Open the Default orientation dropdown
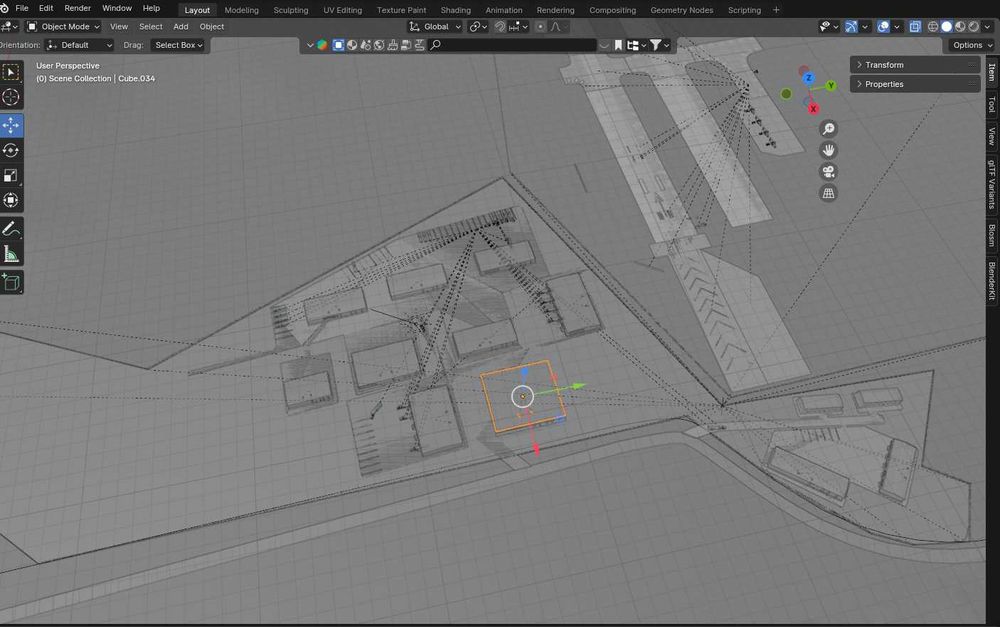 pos(80,45)
